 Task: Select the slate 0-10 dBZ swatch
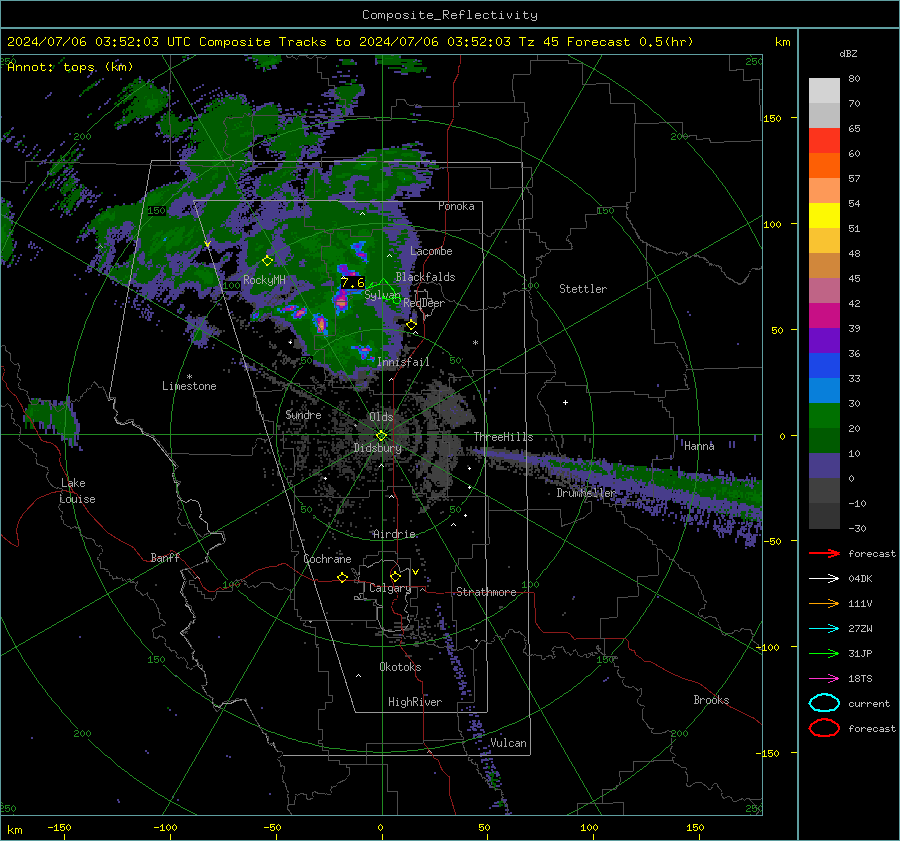(x=824, y=466)
